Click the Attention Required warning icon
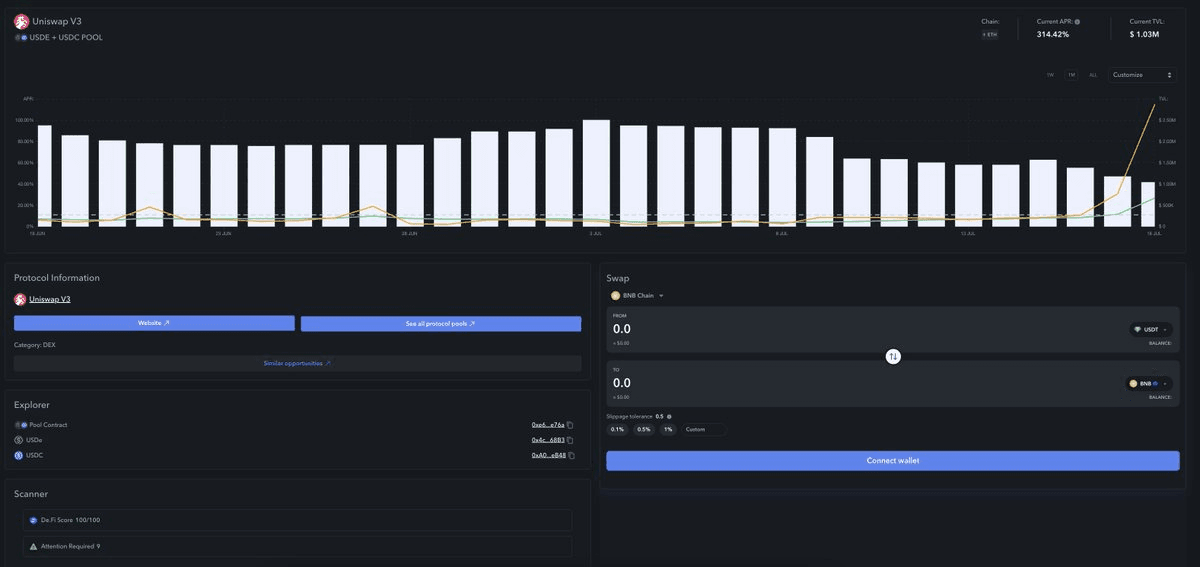The width and height of the screenshot is (1200, 567). (x=33, y=547)
